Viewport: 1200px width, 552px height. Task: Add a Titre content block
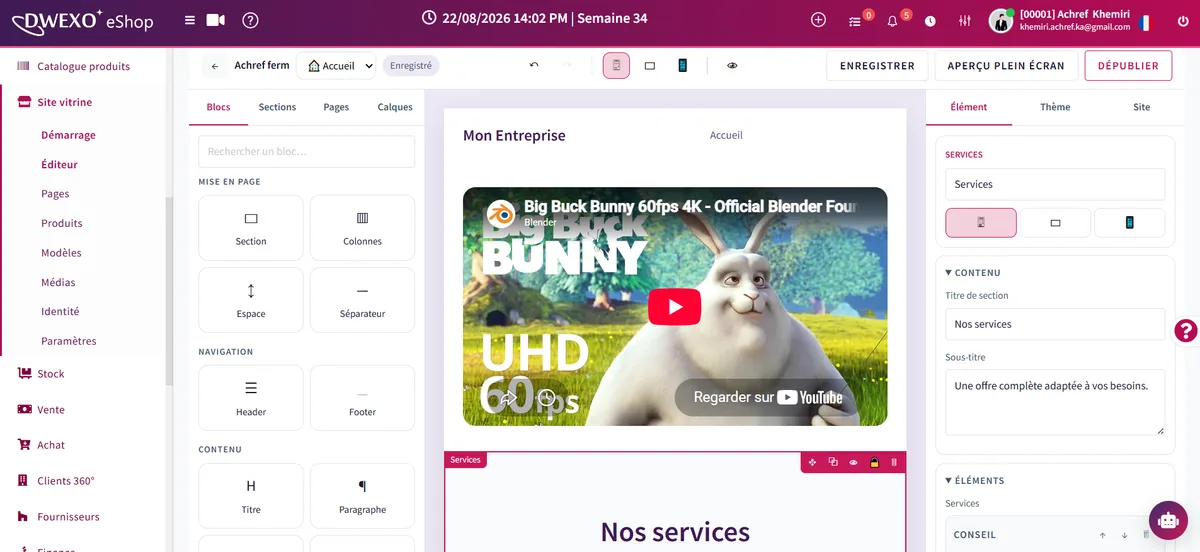point(251,496)
